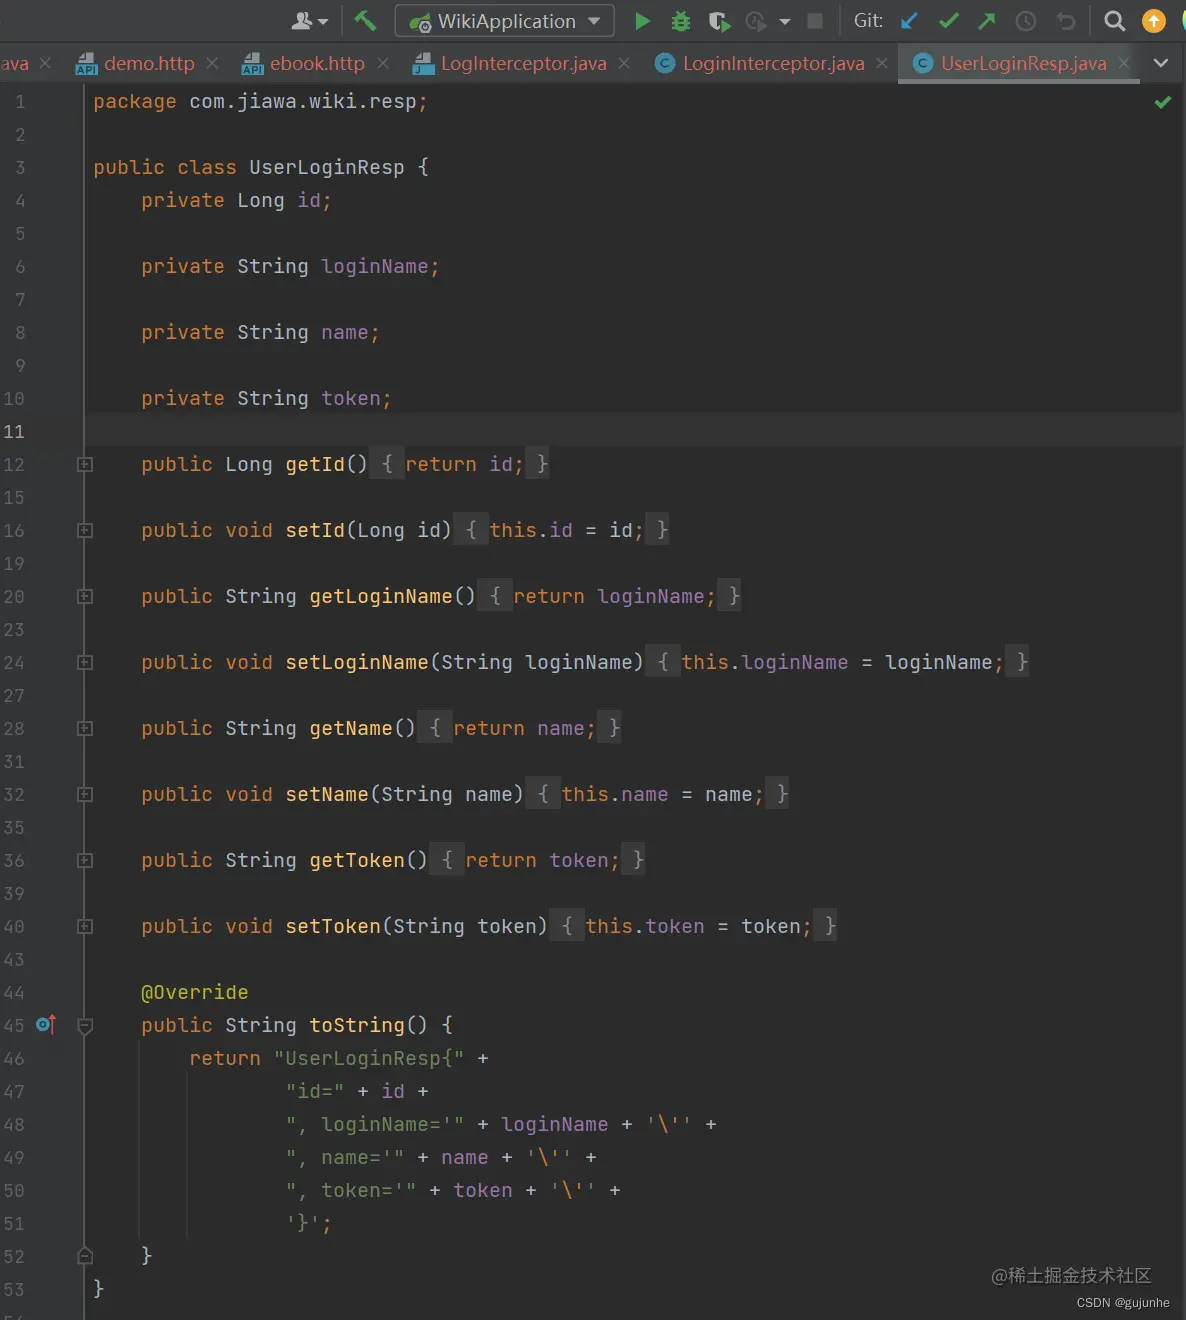
Task: Rollback changes with undo arrow icon
Action: (1066, 21)
